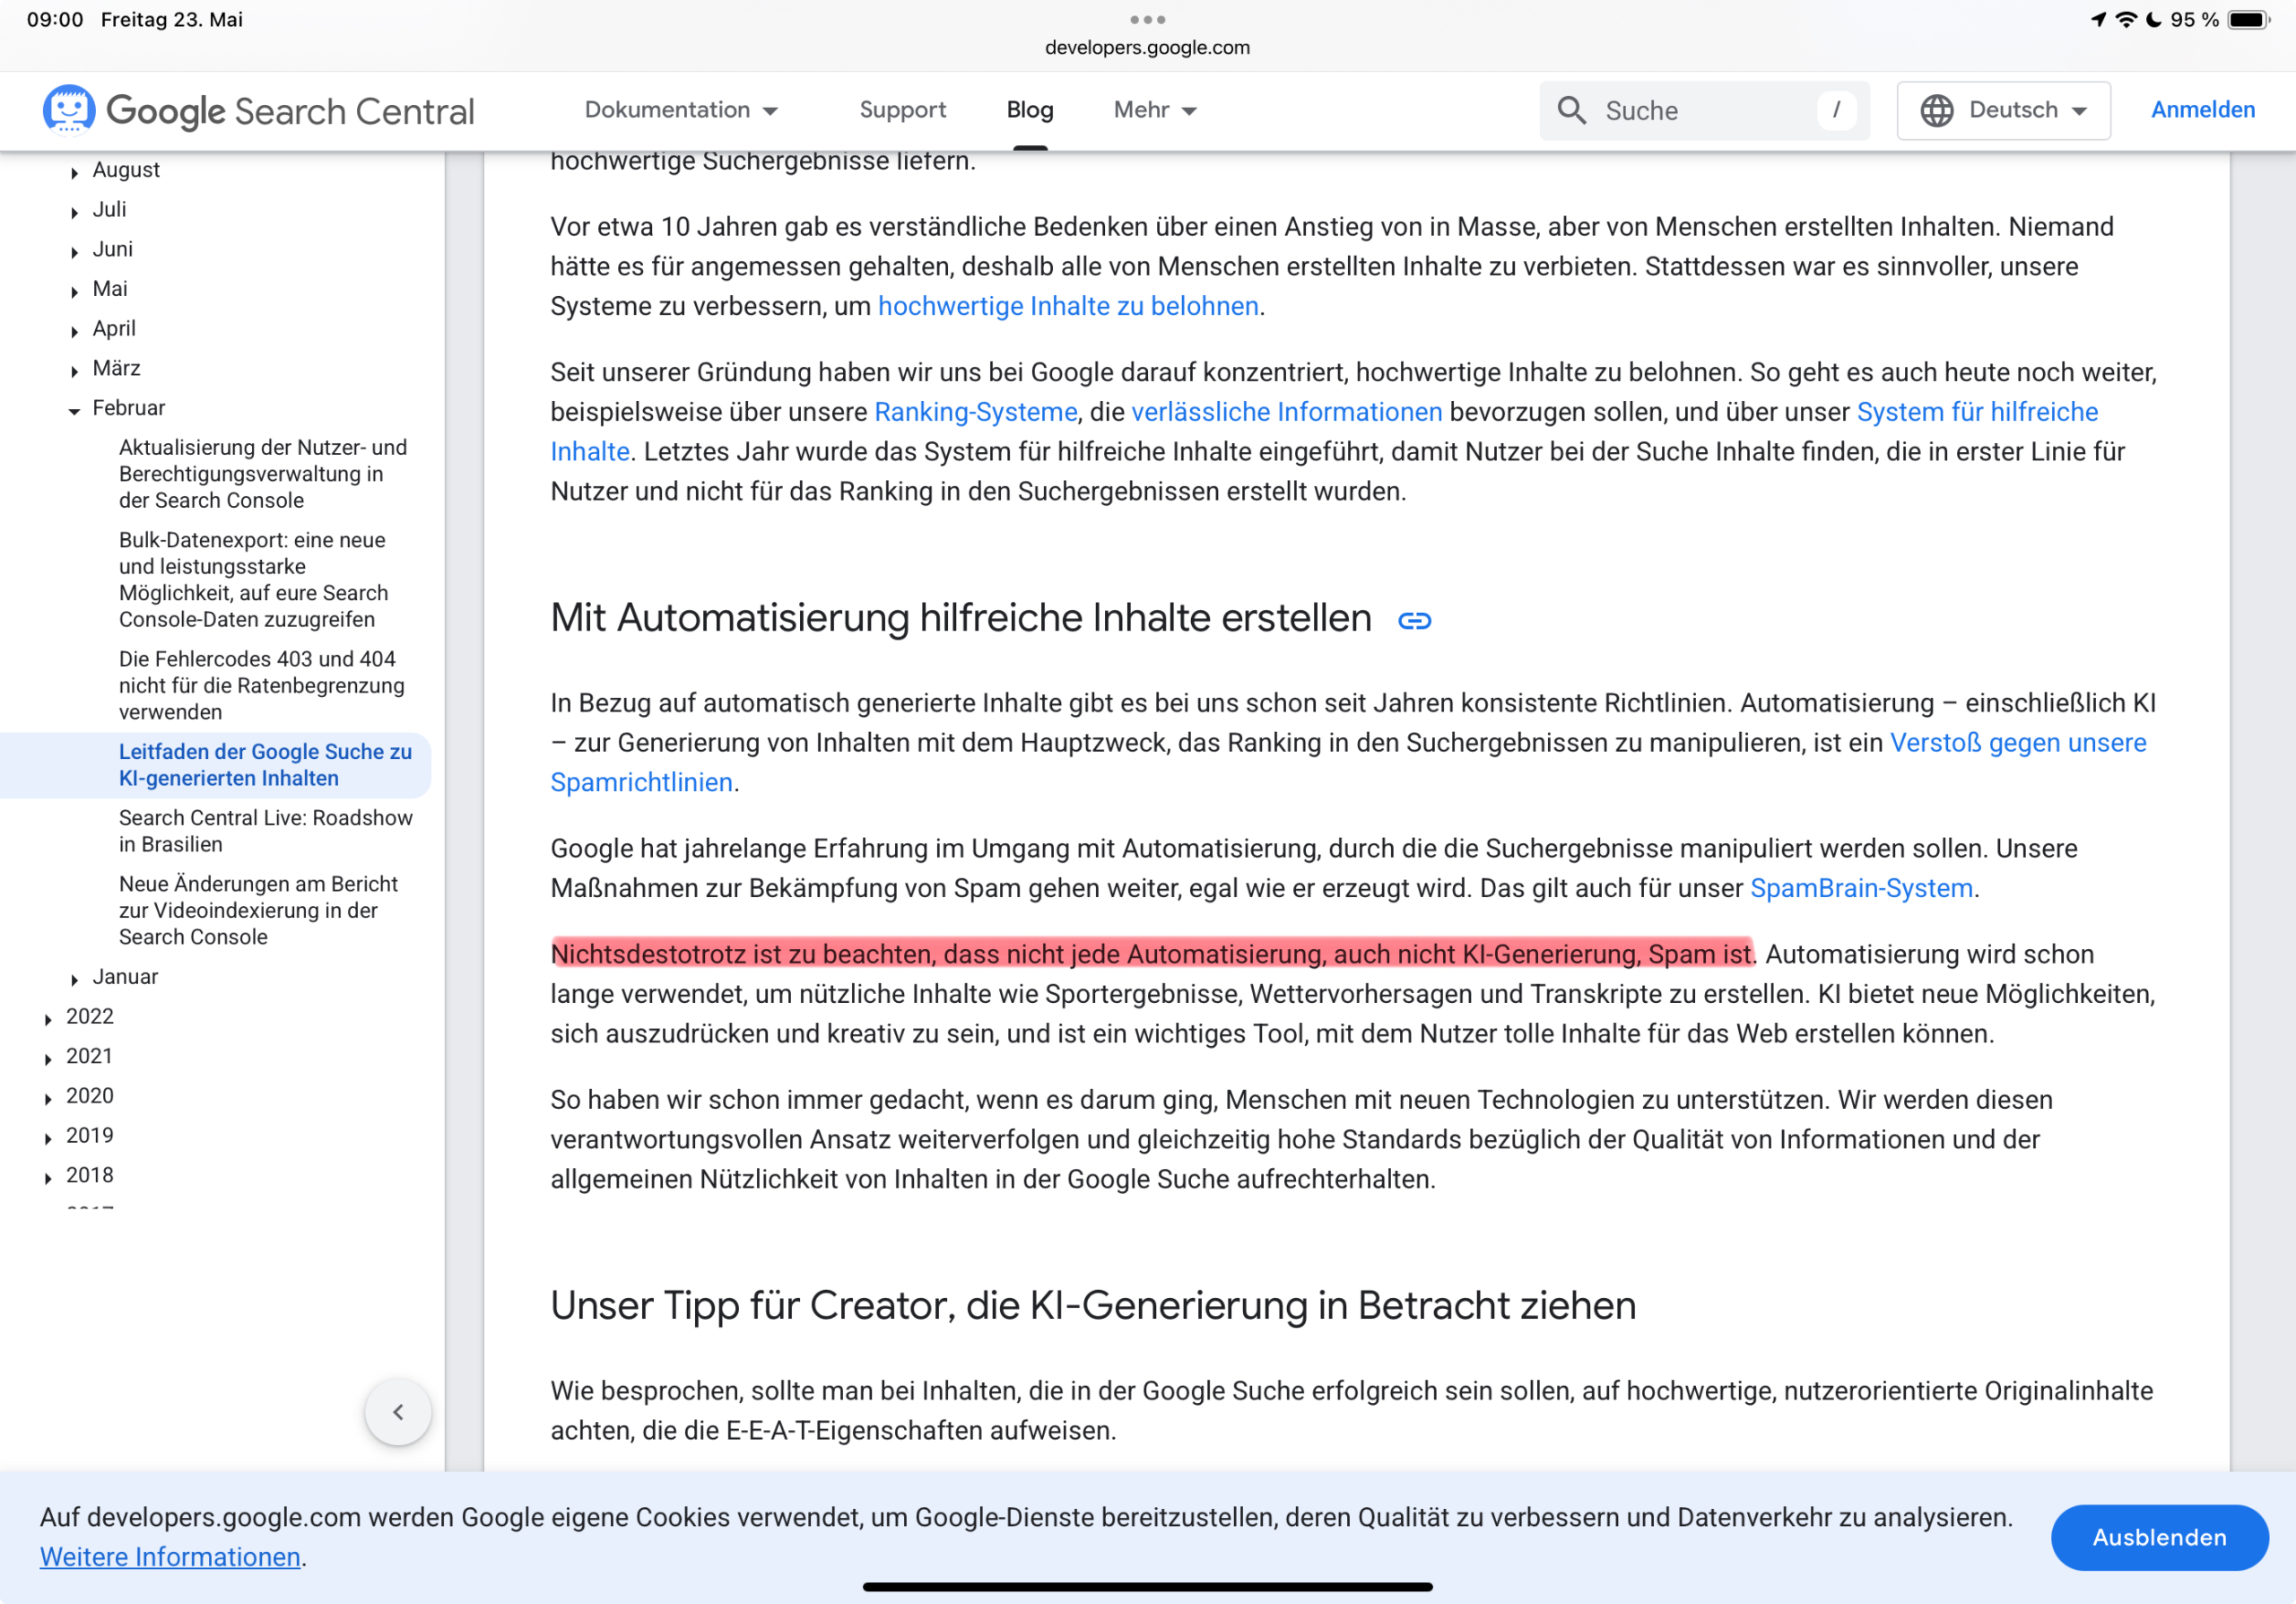This screenshot has height=1604, width=2296.
Task: Tap the slash keyboard shortcut badge
Action: pos(1836,110)
